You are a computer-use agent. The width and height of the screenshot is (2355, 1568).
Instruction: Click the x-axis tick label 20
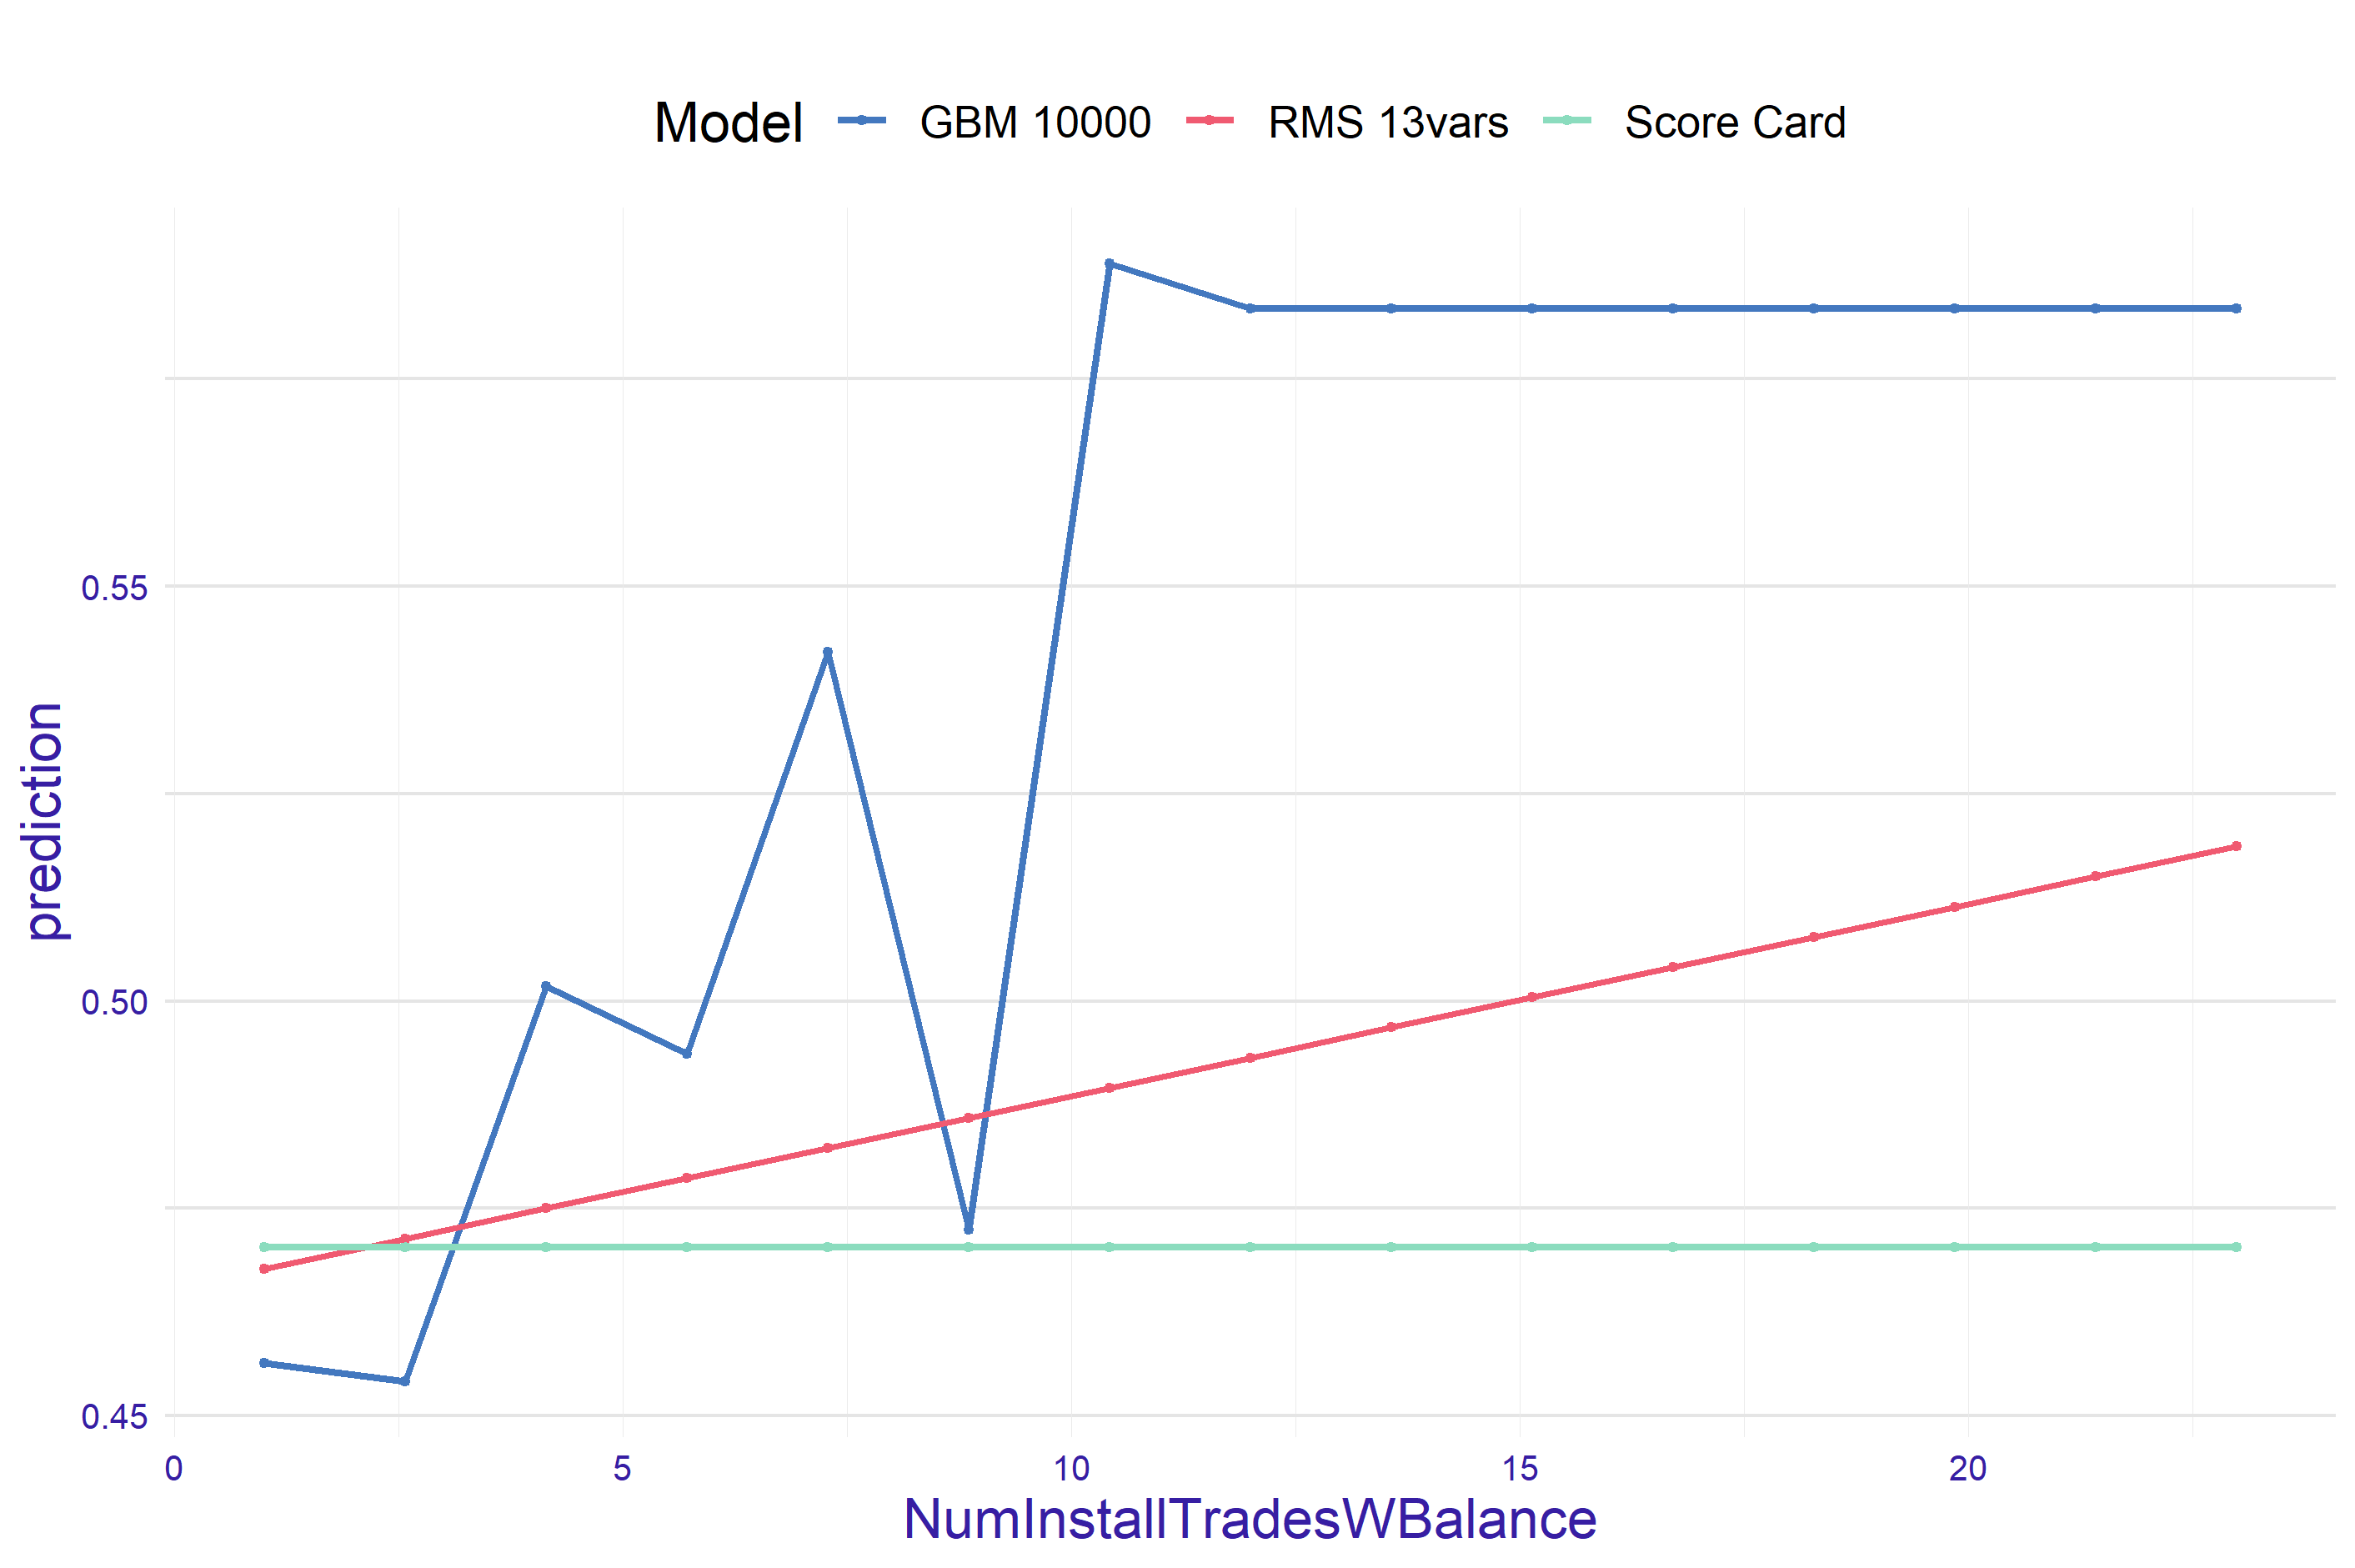(1967, 1469)
